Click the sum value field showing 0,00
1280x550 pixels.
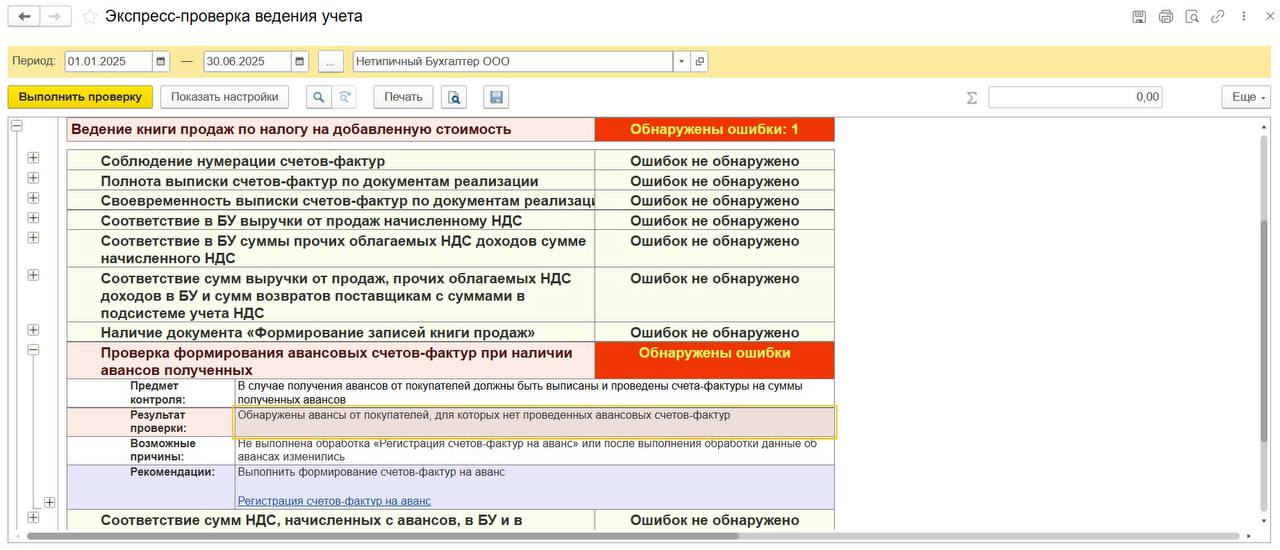click(1075, 97)
